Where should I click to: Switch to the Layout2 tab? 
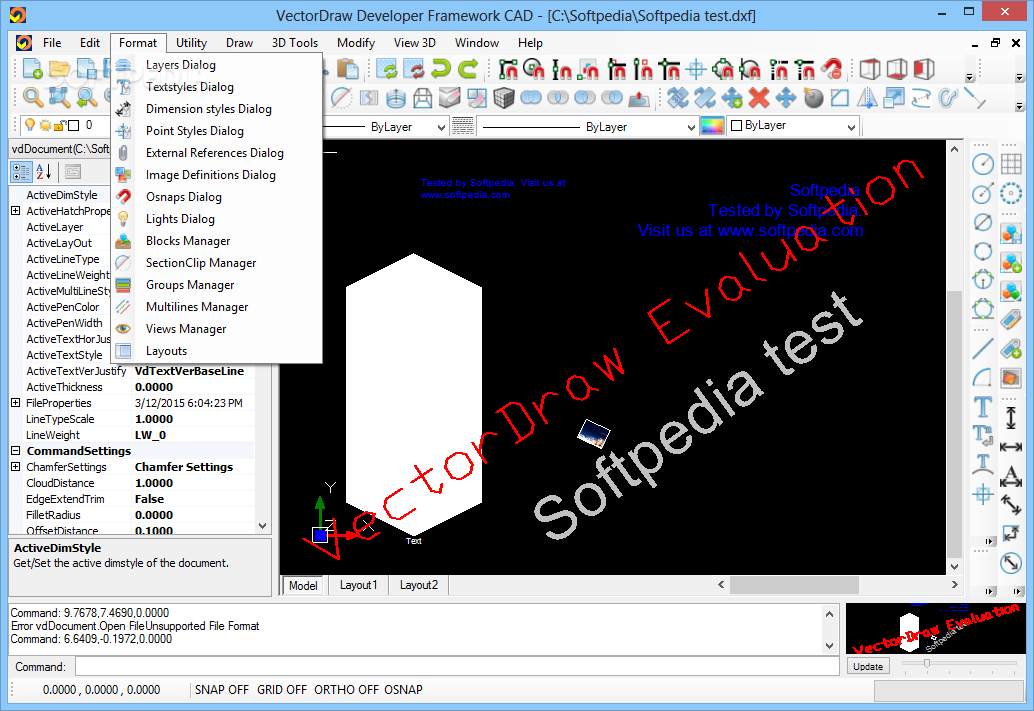tap(419, 585)
